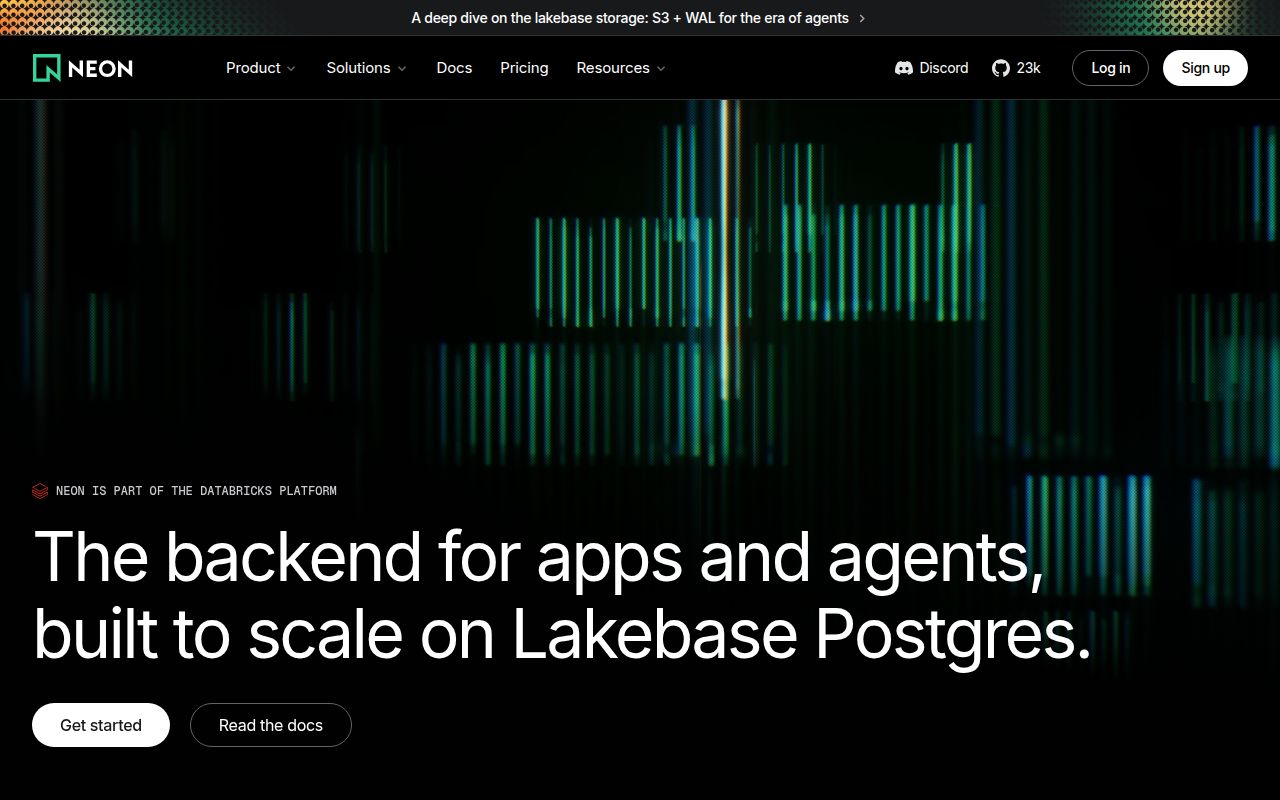Click the Databricks logo icon

click(40, 491)
